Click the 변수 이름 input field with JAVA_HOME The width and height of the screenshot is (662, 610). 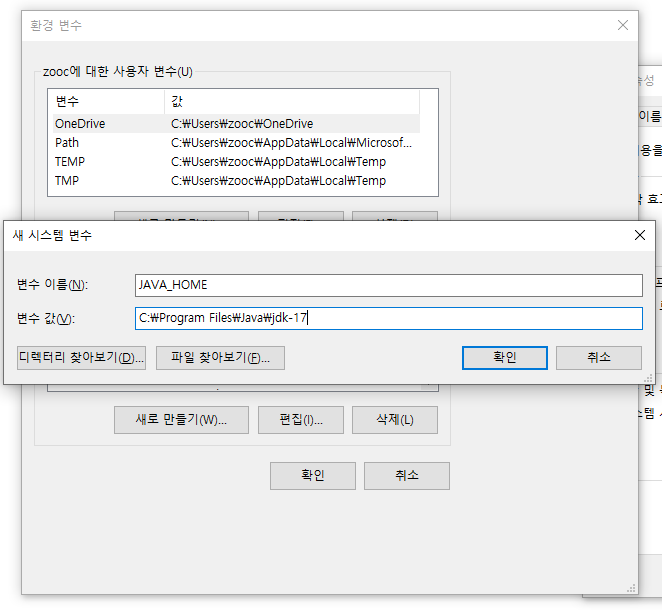click(388, 285)
